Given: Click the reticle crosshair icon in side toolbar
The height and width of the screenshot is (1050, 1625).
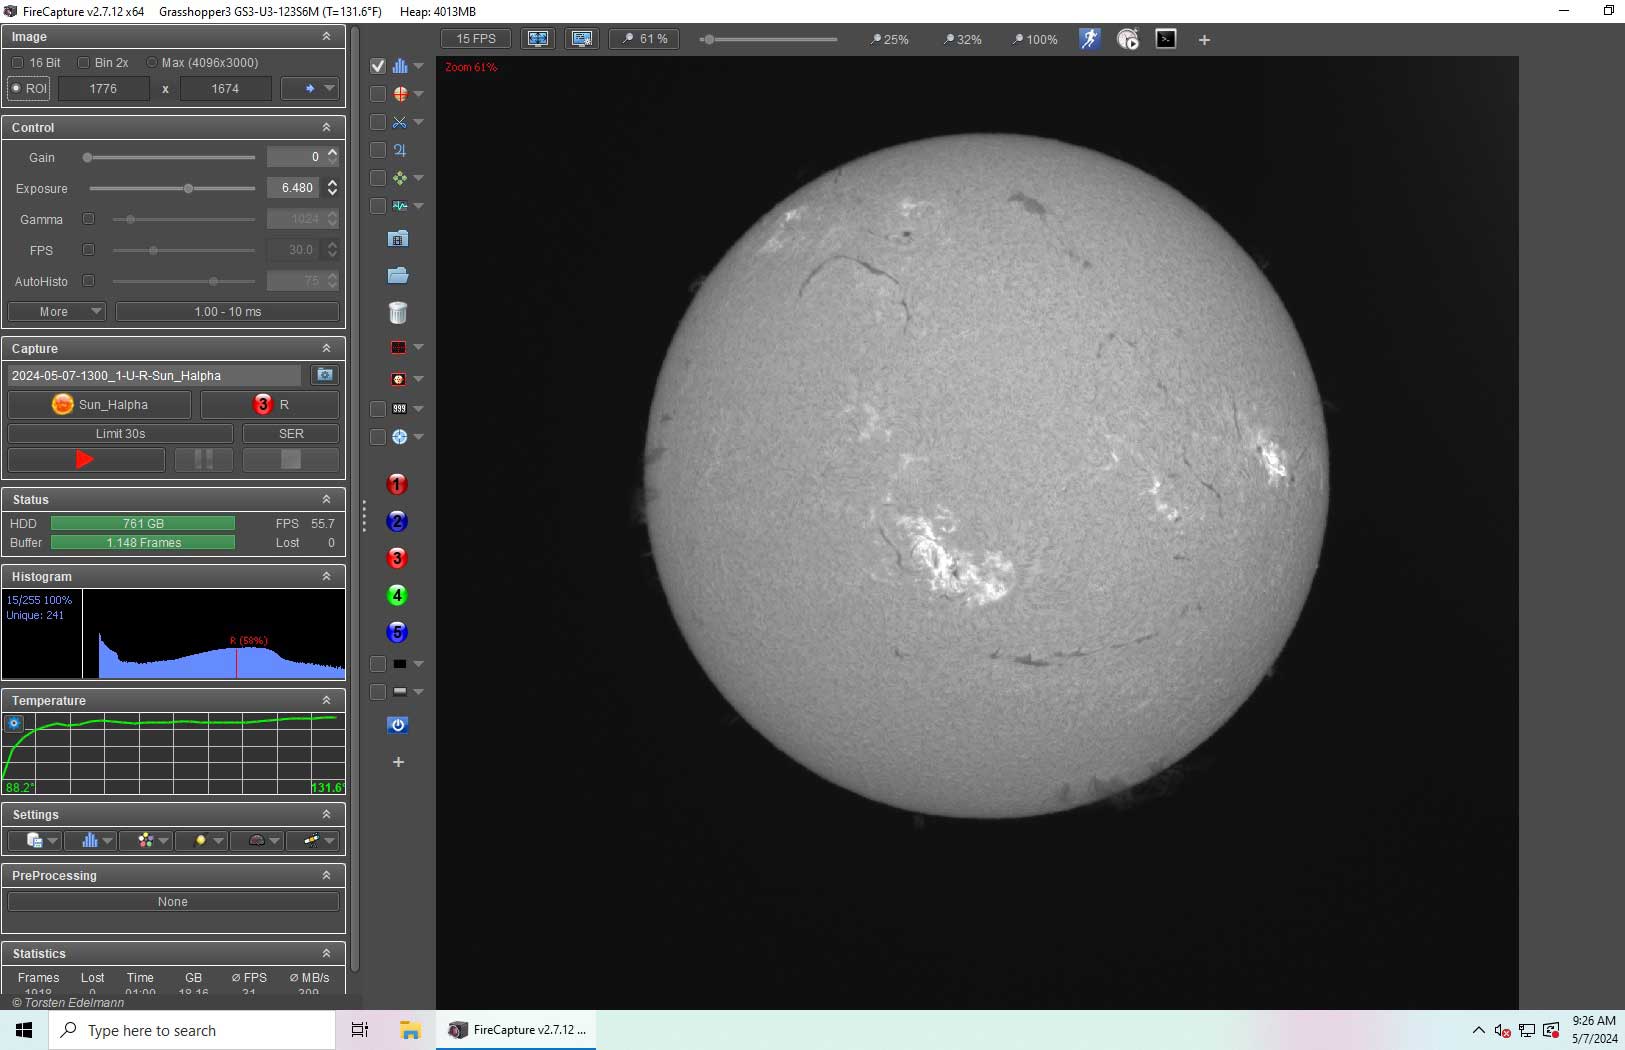Looking at the screenshot, I should click(x=400, y=94).
